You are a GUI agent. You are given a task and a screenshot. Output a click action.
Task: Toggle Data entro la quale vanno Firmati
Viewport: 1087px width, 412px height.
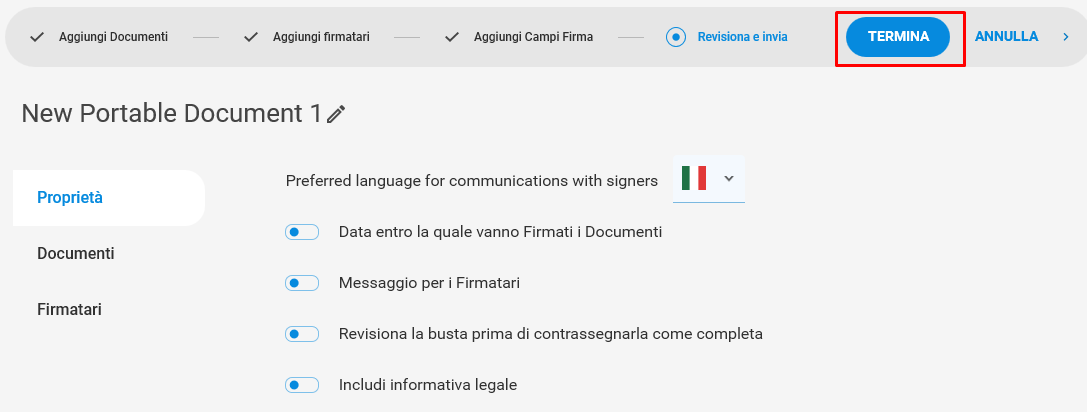[x=302, y=232]
